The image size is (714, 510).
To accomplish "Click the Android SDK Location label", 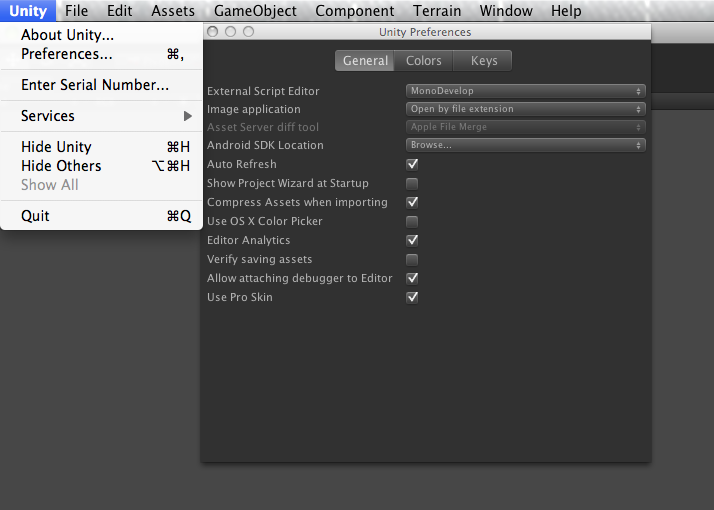I will [265, 145].
